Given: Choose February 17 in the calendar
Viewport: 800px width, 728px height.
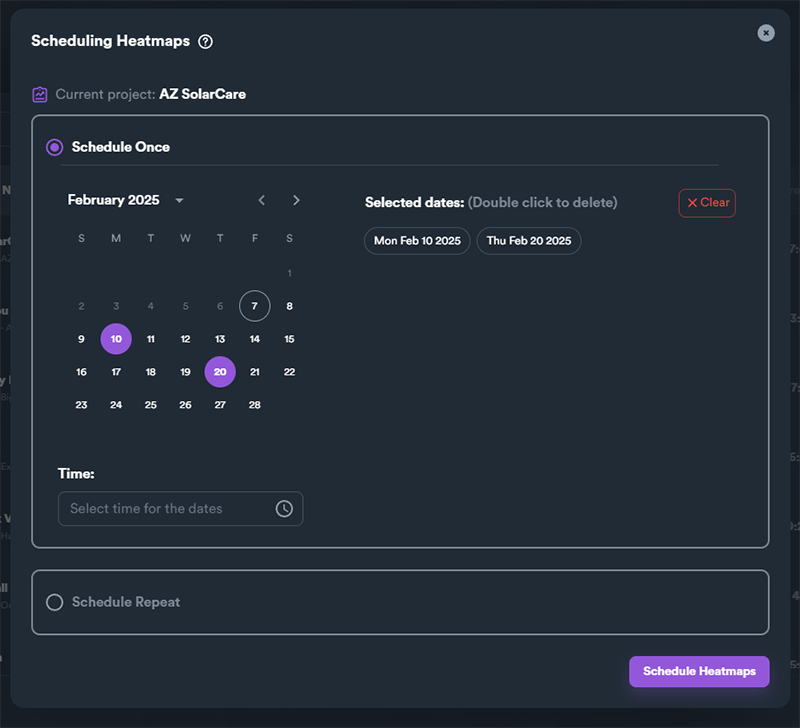Looking at the screenshot, I should click(116, 372).
